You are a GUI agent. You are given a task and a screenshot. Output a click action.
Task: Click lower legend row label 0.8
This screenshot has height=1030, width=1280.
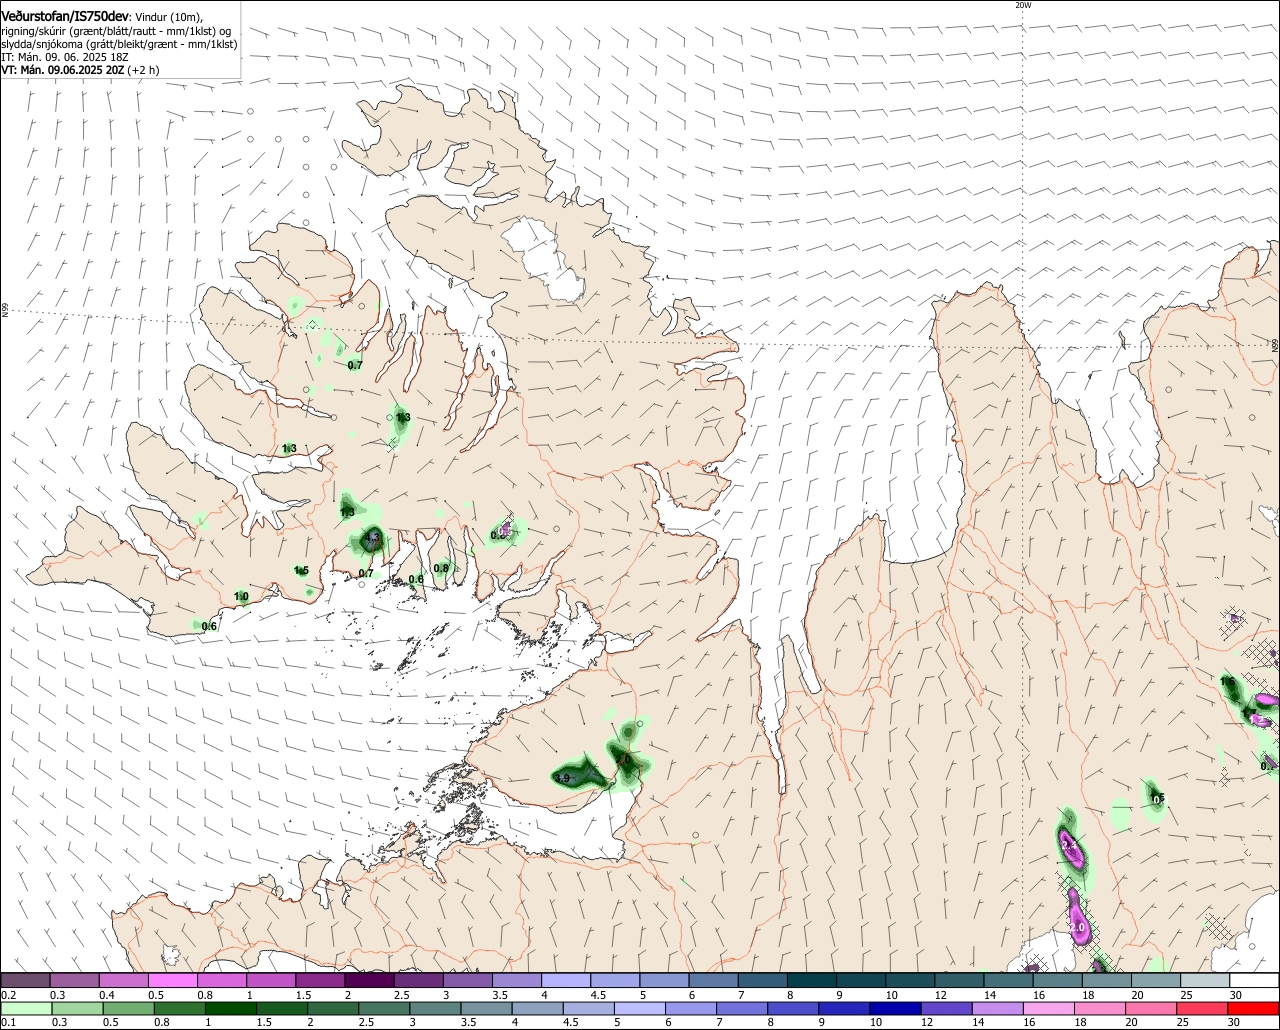point(162,1022)
